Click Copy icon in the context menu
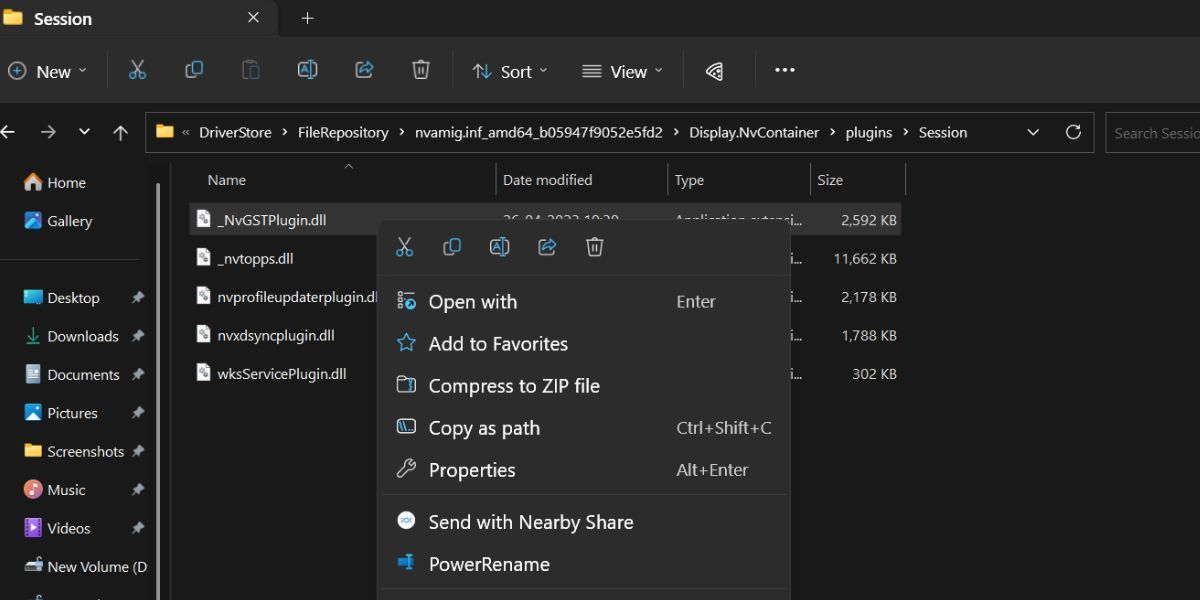The image size is (1200, 600). click(452, 247)
